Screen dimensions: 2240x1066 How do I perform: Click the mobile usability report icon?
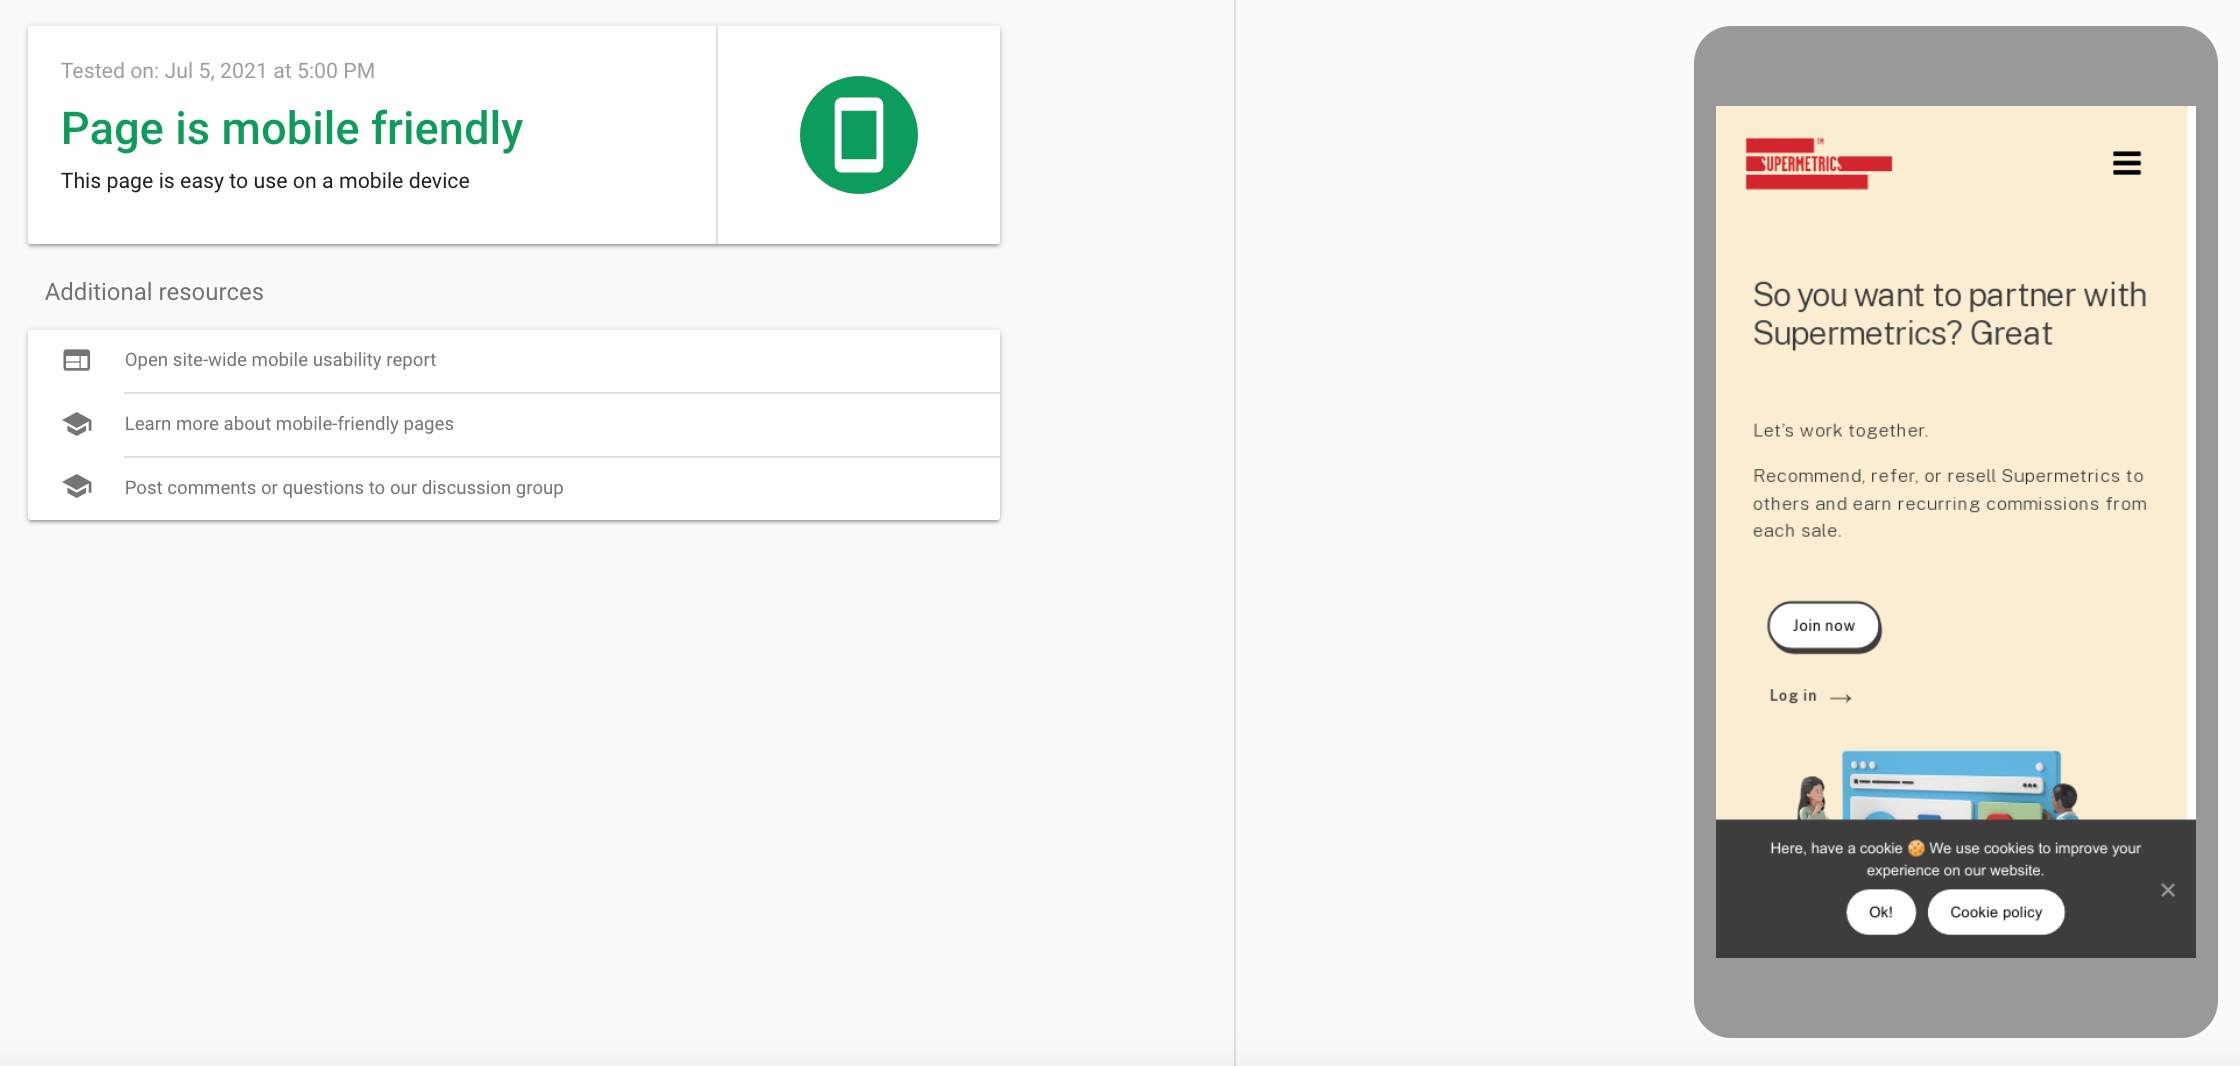coord(77,360)
